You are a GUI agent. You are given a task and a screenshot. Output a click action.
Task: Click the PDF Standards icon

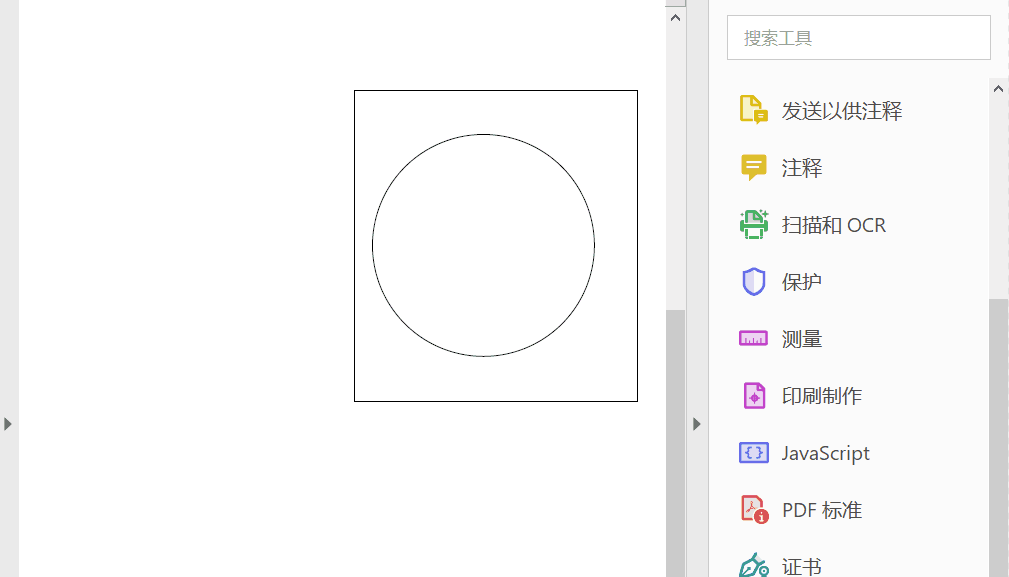coord(754,509)
